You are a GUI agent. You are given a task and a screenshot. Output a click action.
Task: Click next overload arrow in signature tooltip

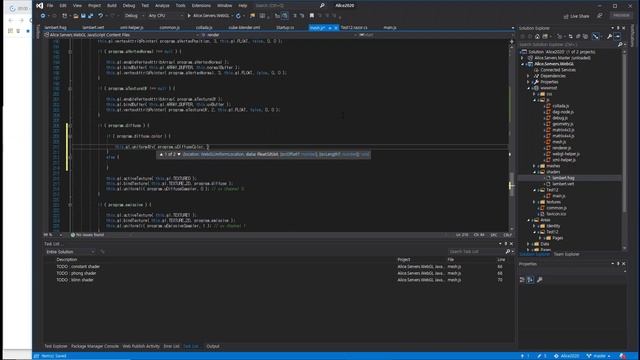pyautogui.click(x=179, y=154)
